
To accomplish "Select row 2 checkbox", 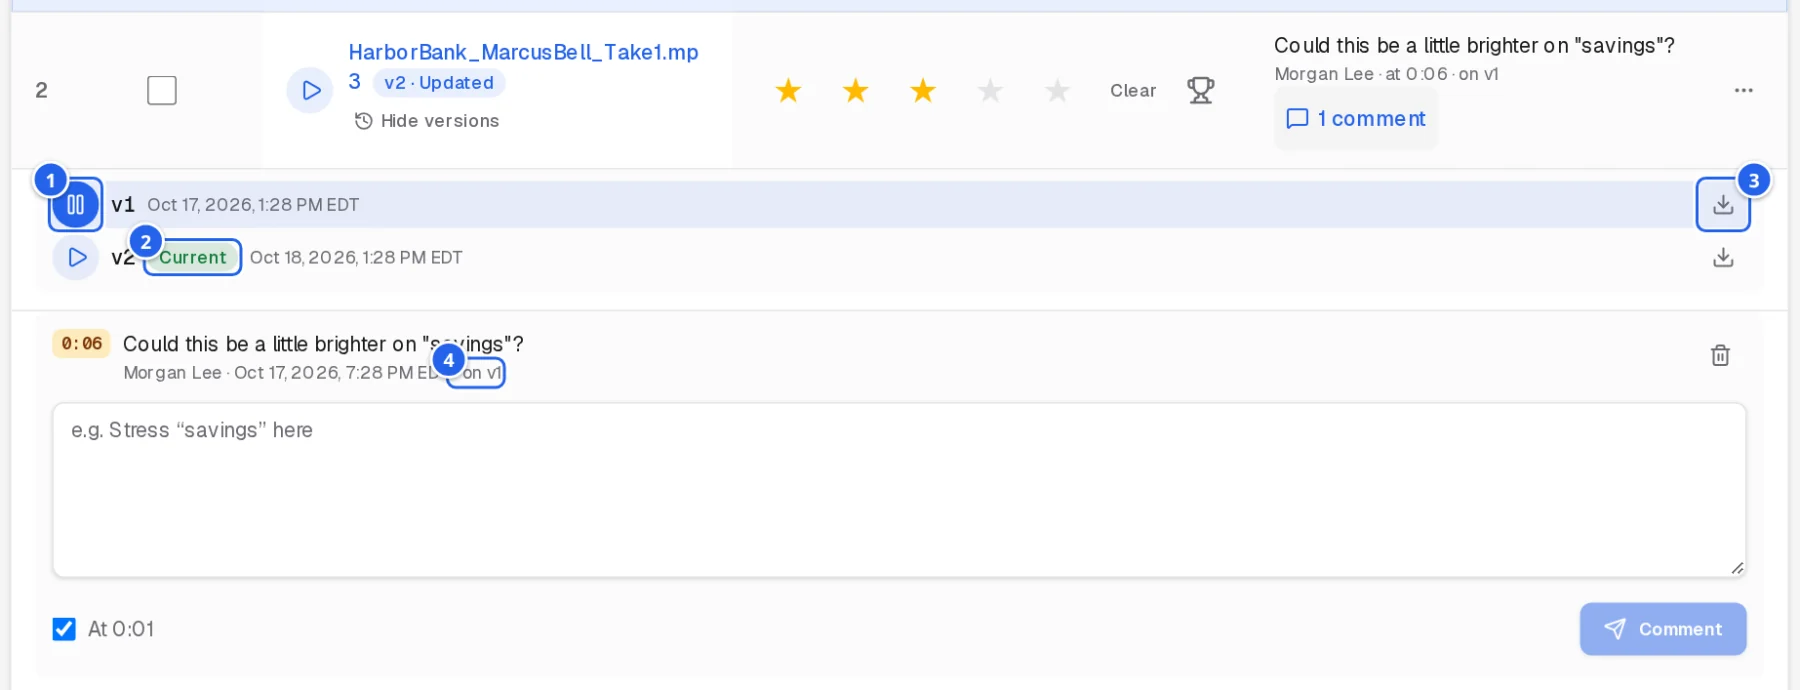I will [162, 90].
